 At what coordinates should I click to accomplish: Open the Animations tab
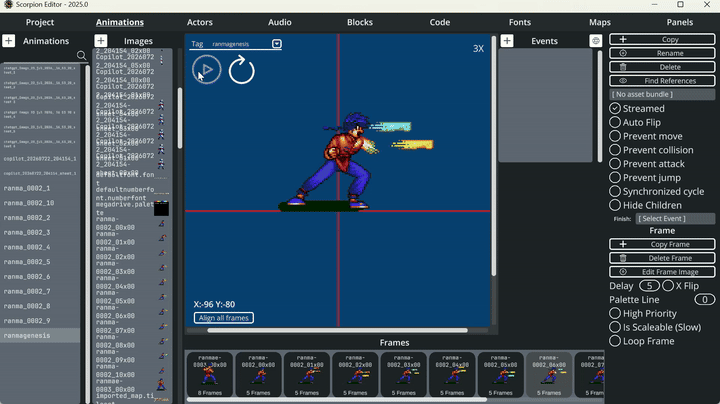[x=120, y=22]
